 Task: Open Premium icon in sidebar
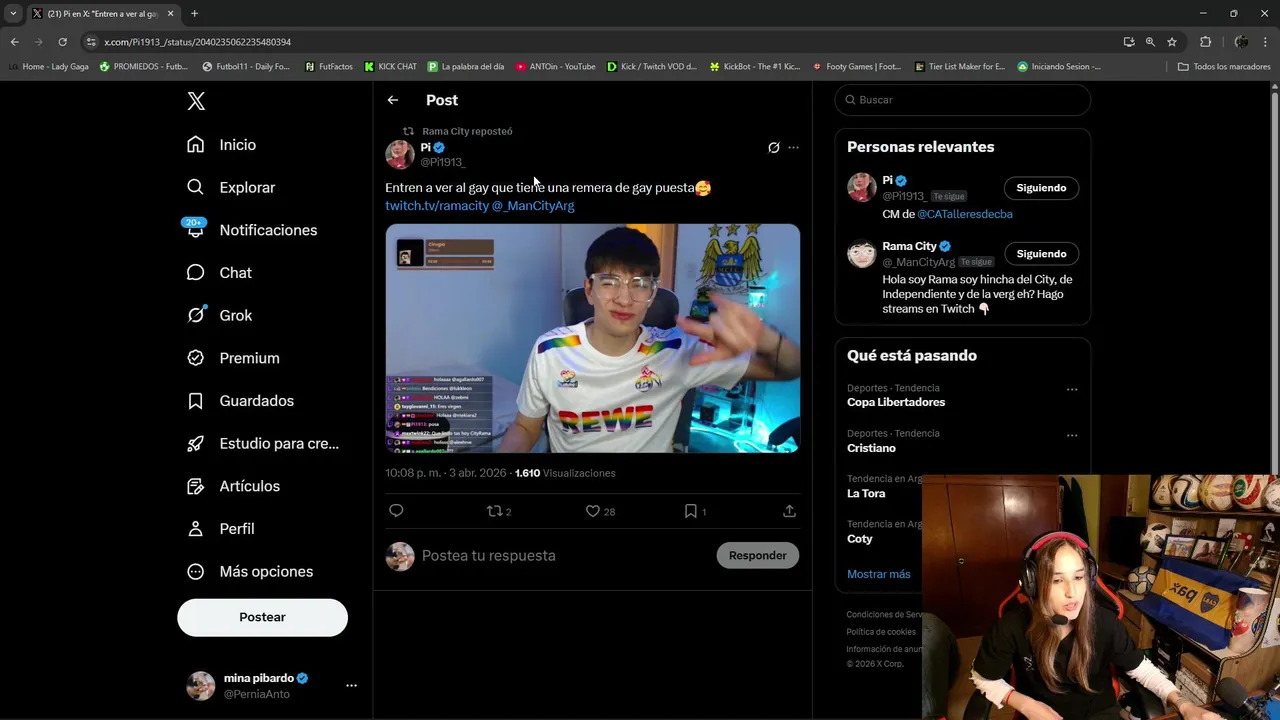196,358
